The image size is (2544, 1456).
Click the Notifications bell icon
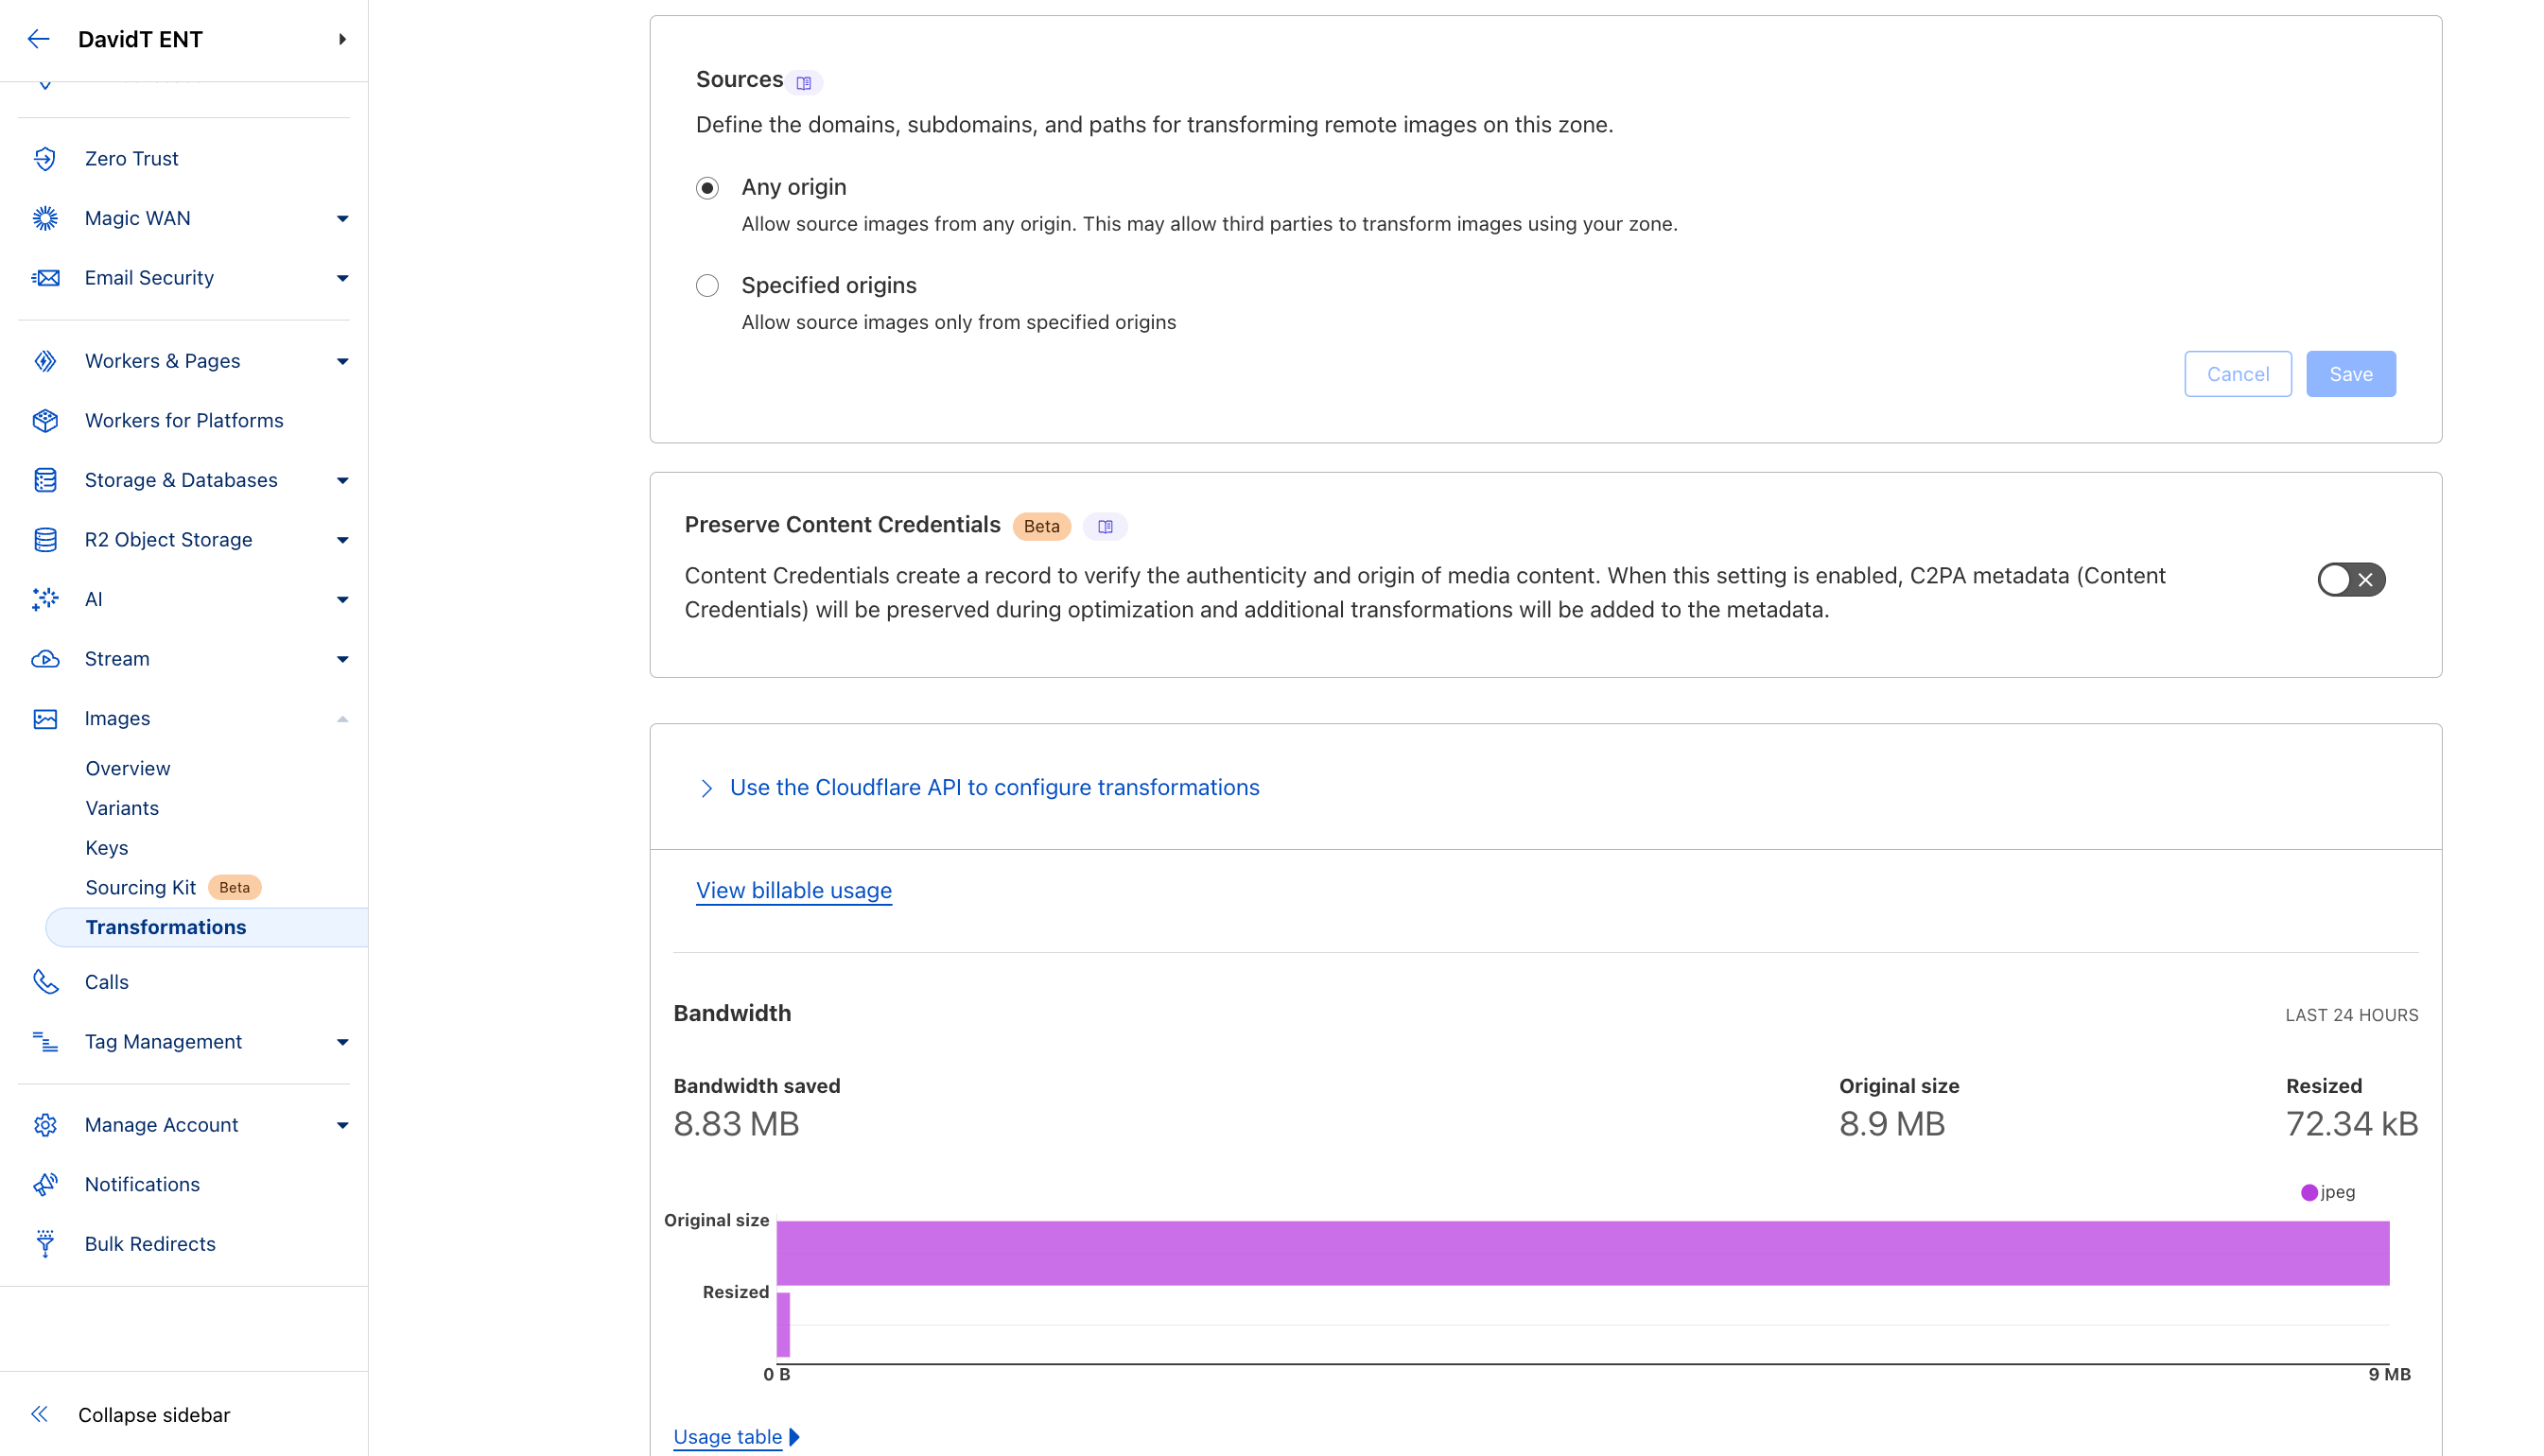coord(46,1184)
